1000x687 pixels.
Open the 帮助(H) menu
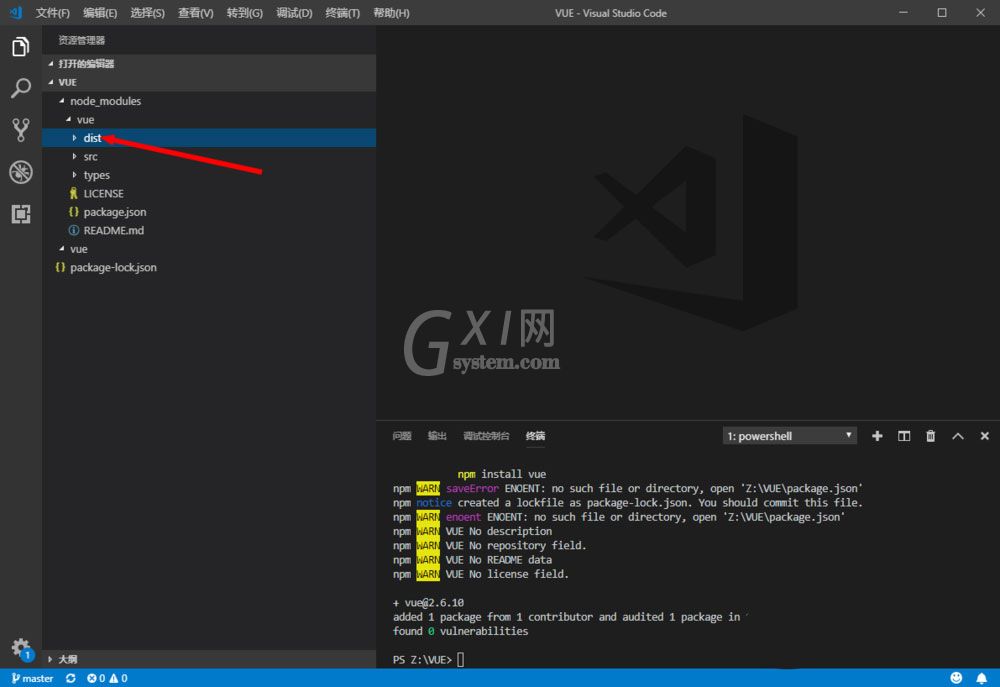(391, 13)
